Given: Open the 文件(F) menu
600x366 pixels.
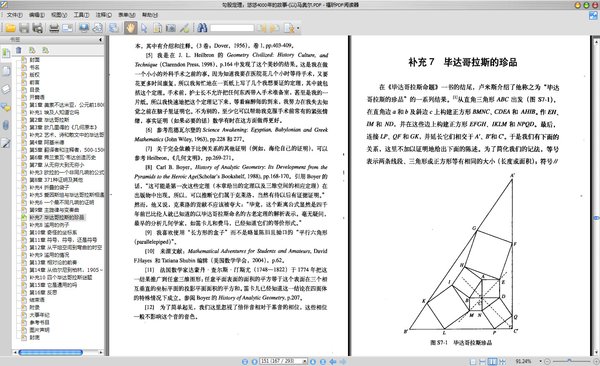Looking at the screenshot, I should pos(14,15).
